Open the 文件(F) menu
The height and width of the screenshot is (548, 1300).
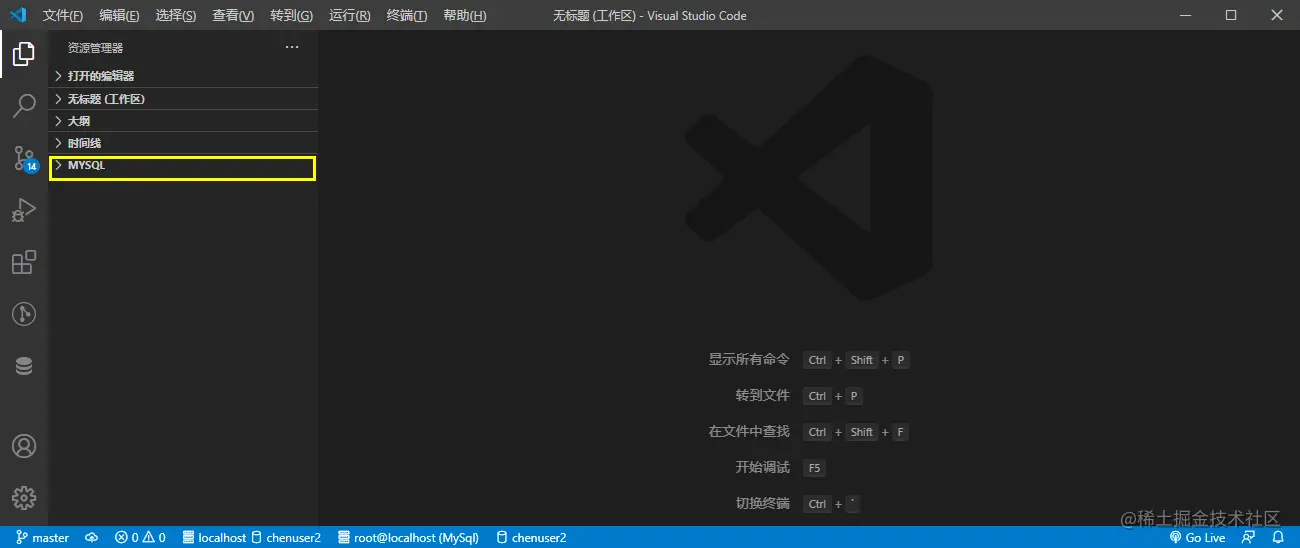point(63,15)
